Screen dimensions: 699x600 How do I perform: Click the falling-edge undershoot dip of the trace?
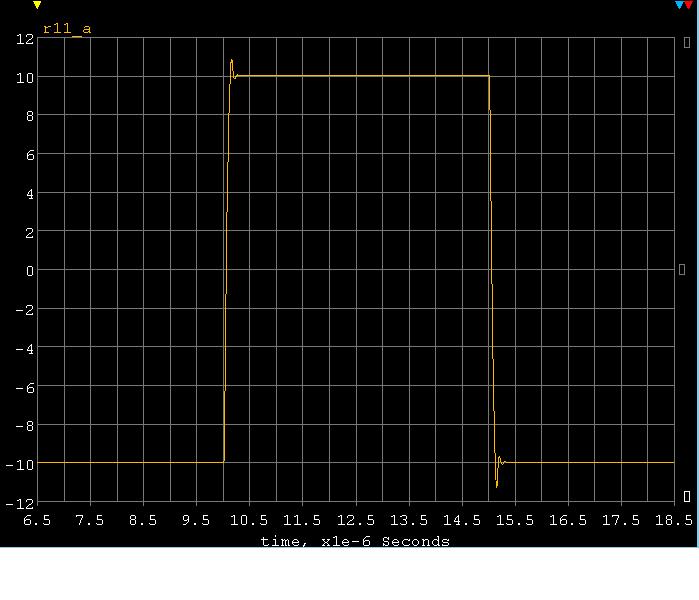coord(497,485)
